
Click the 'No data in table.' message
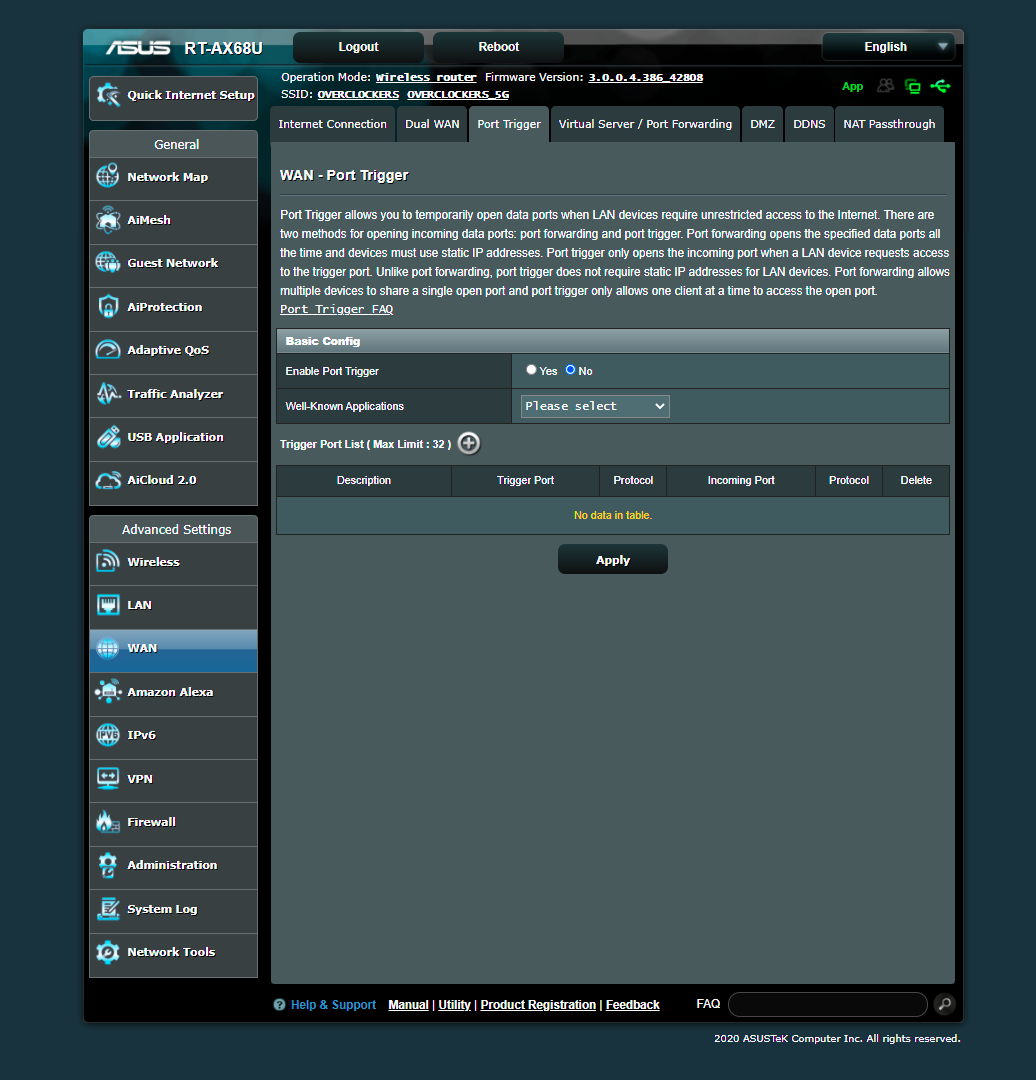tap(613, 515)
